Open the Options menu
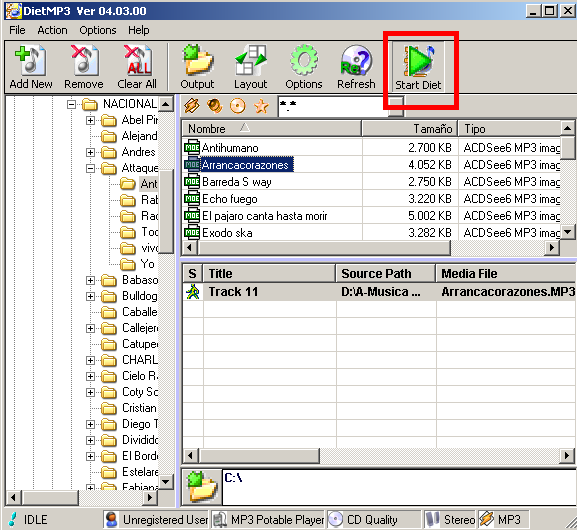Viewport: 577px width, 530px height. [98, 30]
